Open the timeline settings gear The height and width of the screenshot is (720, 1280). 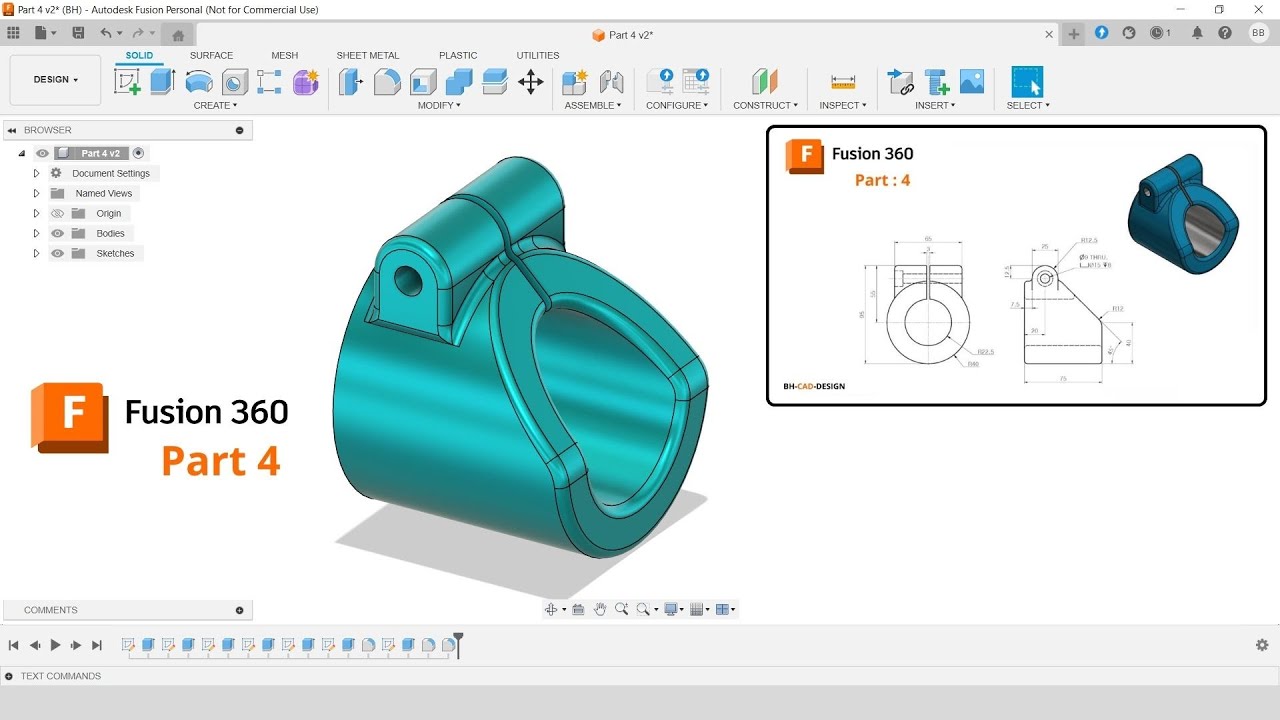click(x=1262, y=645)
